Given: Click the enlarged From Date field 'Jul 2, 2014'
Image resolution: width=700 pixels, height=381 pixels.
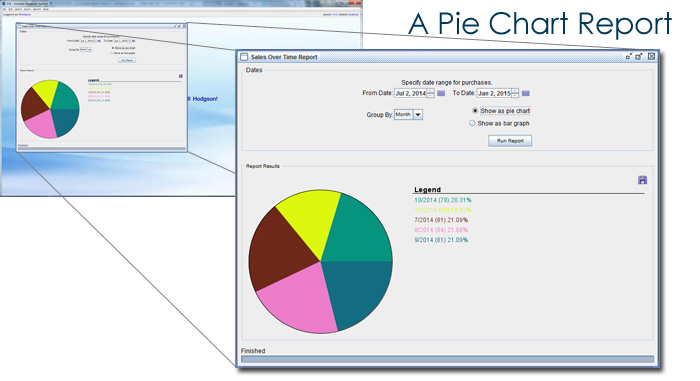Looking at the screenshot, I should pos(410,93).
